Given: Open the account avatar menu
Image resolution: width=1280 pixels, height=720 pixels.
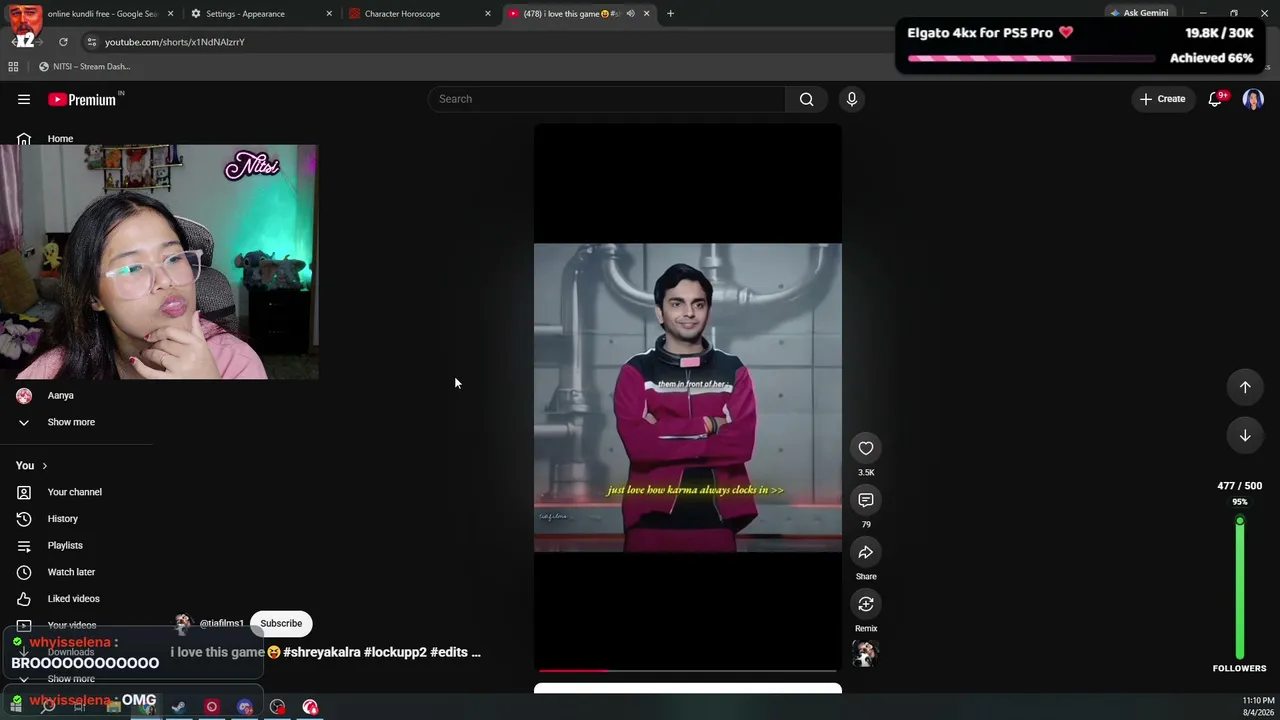Looking at the screenshot, I should point(1253,99).
